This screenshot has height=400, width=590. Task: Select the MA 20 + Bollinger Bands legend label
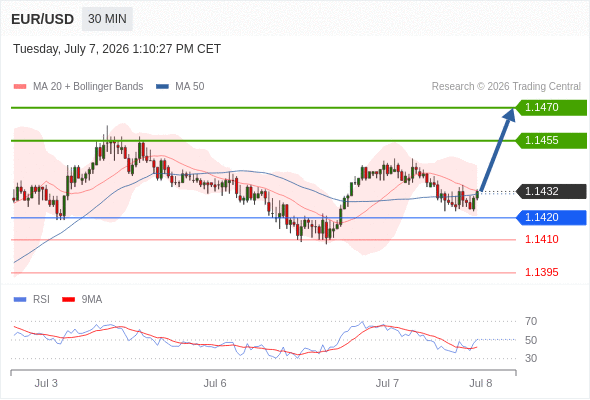tap(88, 87)
